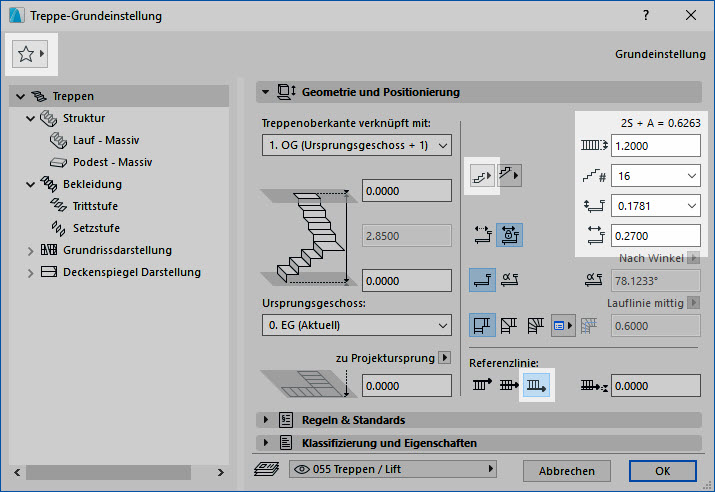Screen dimensions: 715x492
Task: Select Podest - Massiv item
Action: (112, 162)
